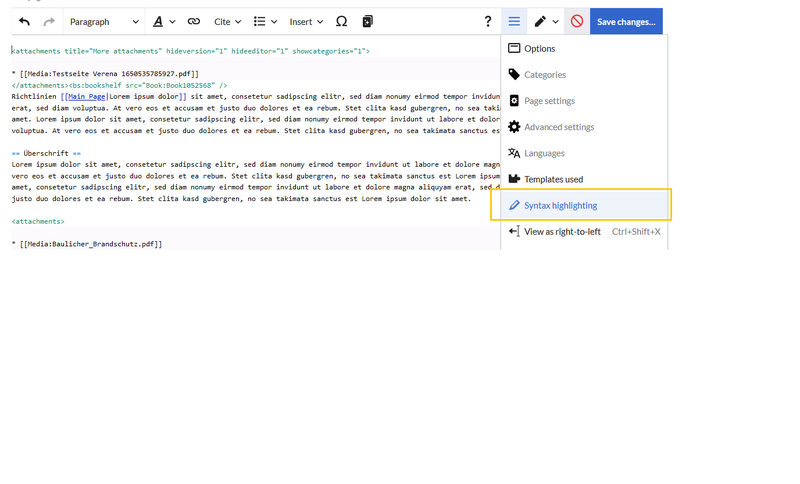
Task: Insert a link with chain icon
Action: 193,21
